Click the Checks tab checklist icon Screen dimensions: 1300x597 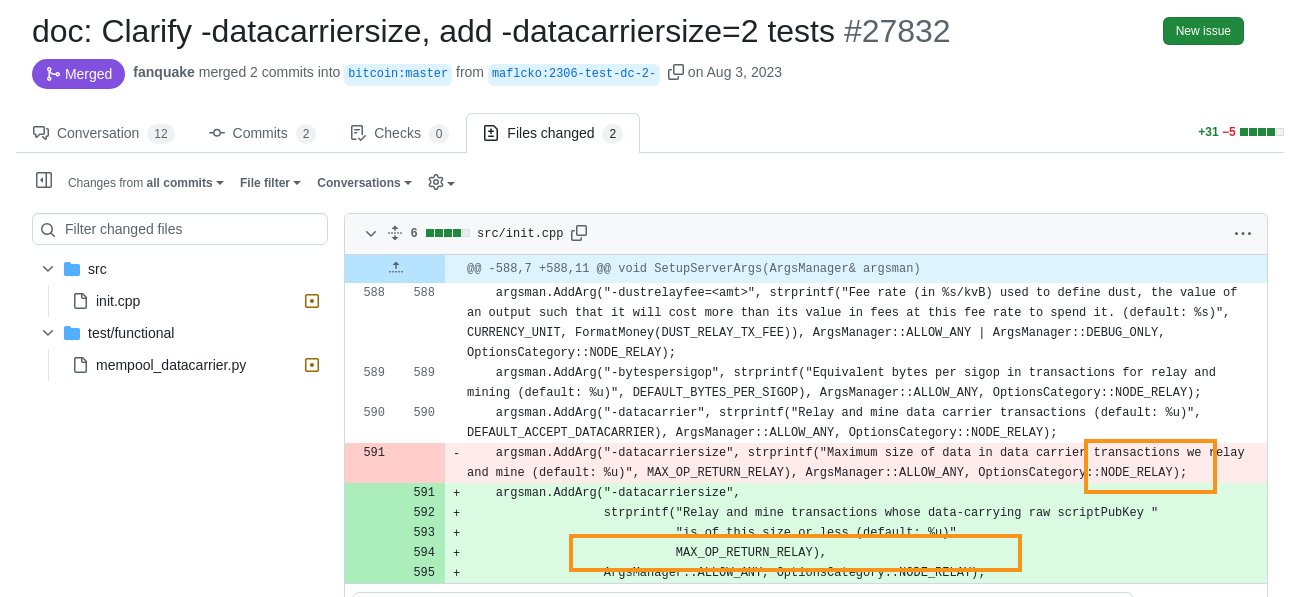358,133
